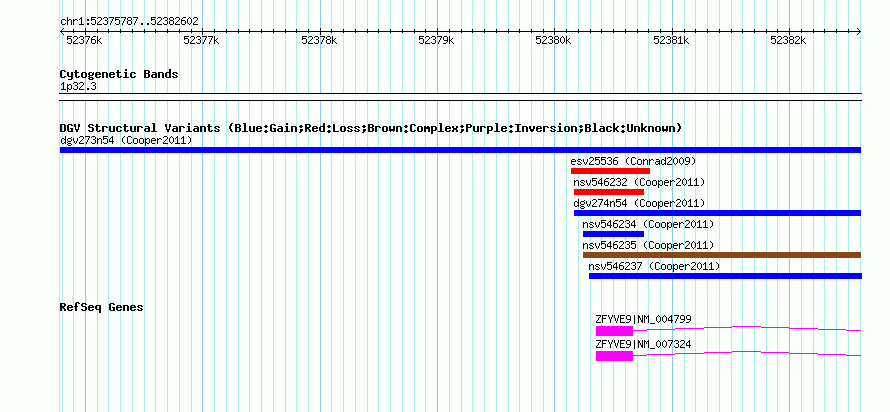Open the ZFYVE9|NM_007324 gene label

tap(644, 344)
